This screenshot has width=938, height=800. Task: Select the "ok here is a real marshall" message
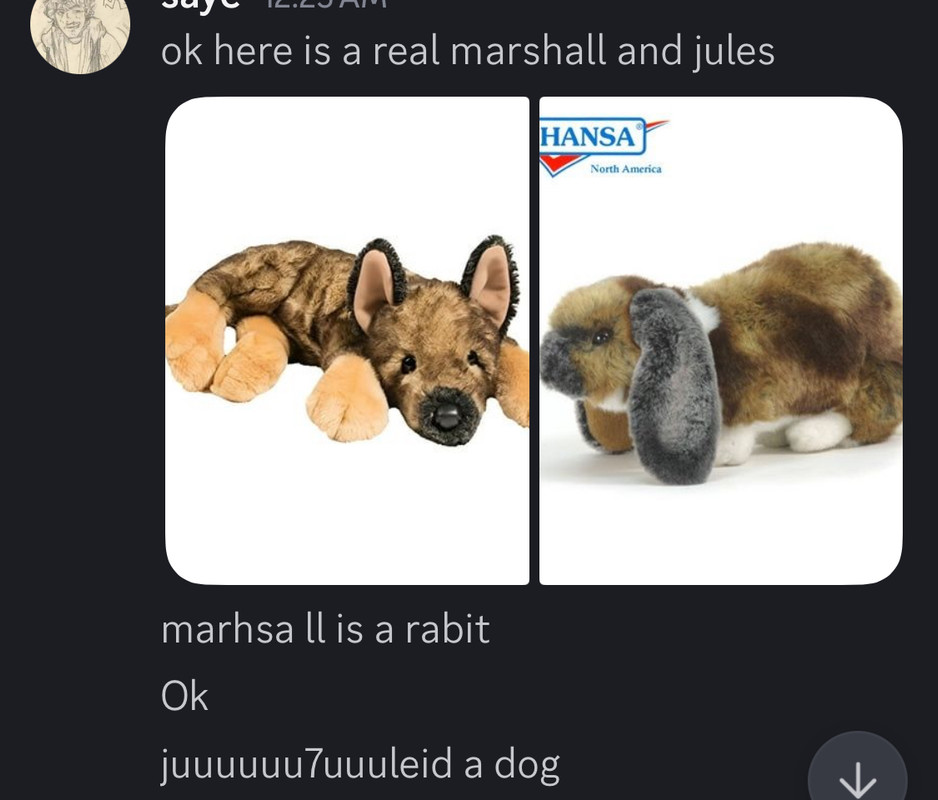pyautogui.click(x=468, y=51)
